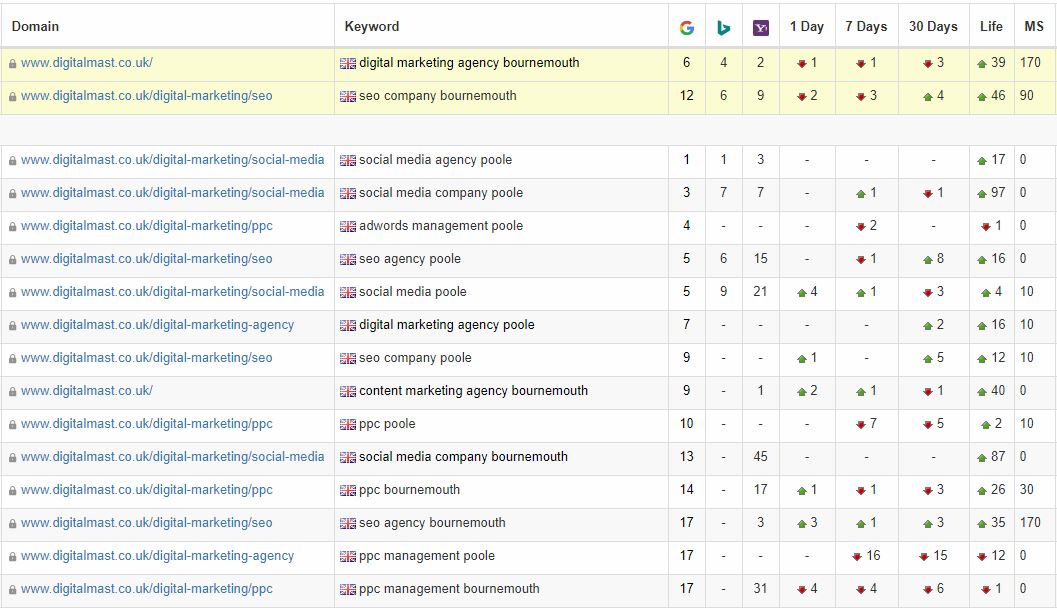This screenshot has width=1057, height=608.
Task: Open the social-media link for 'social media company poole'
Action: [173, 193]
